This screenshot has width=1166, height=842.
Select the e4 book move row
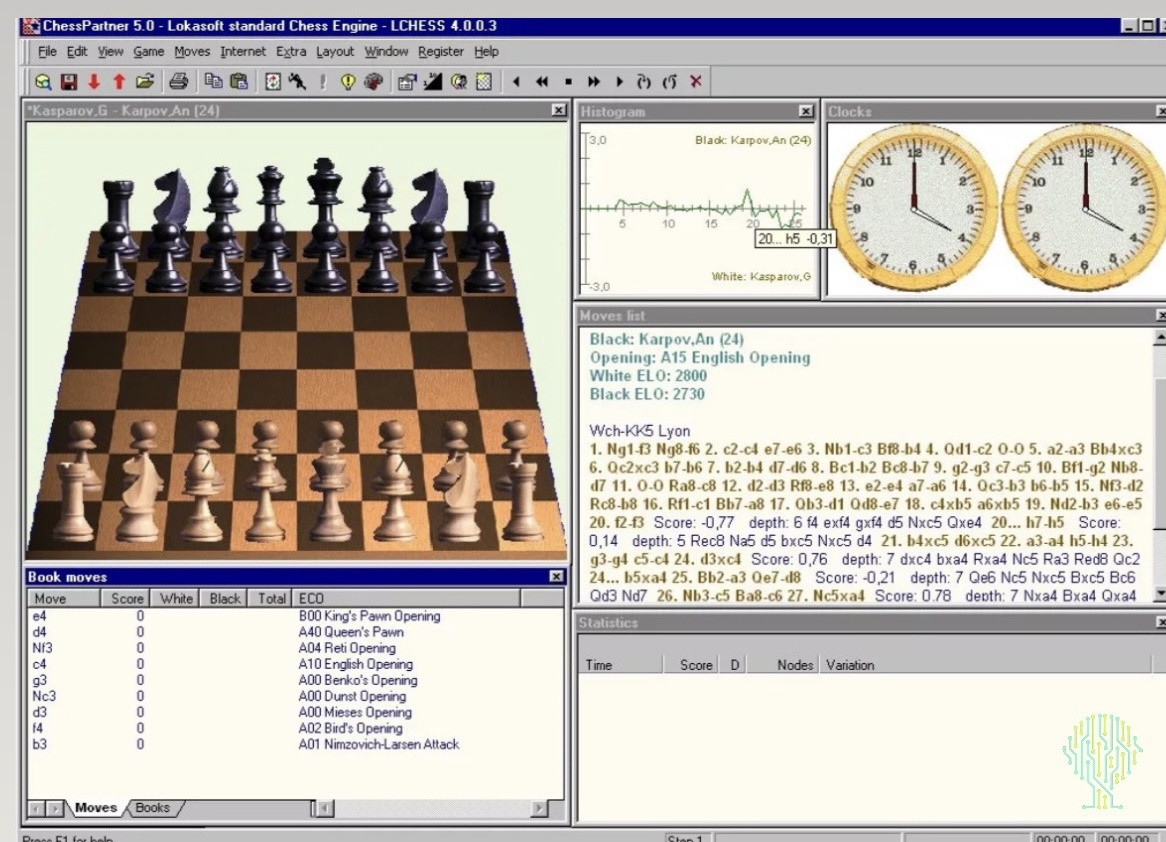pyautogui.click(x=295, y=616)
